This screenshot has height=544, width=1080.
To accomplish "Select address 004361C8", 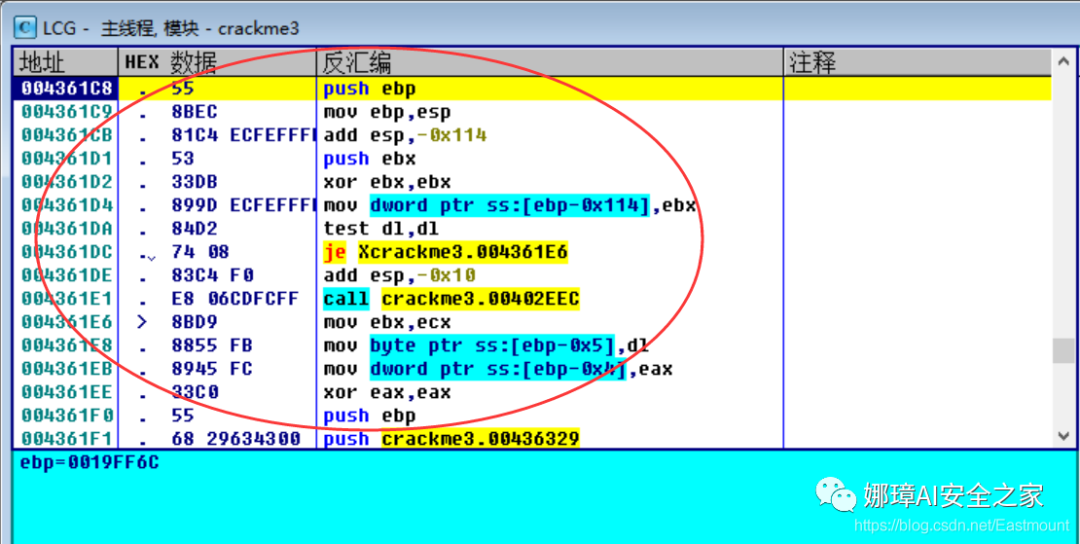I will (66, 88).
